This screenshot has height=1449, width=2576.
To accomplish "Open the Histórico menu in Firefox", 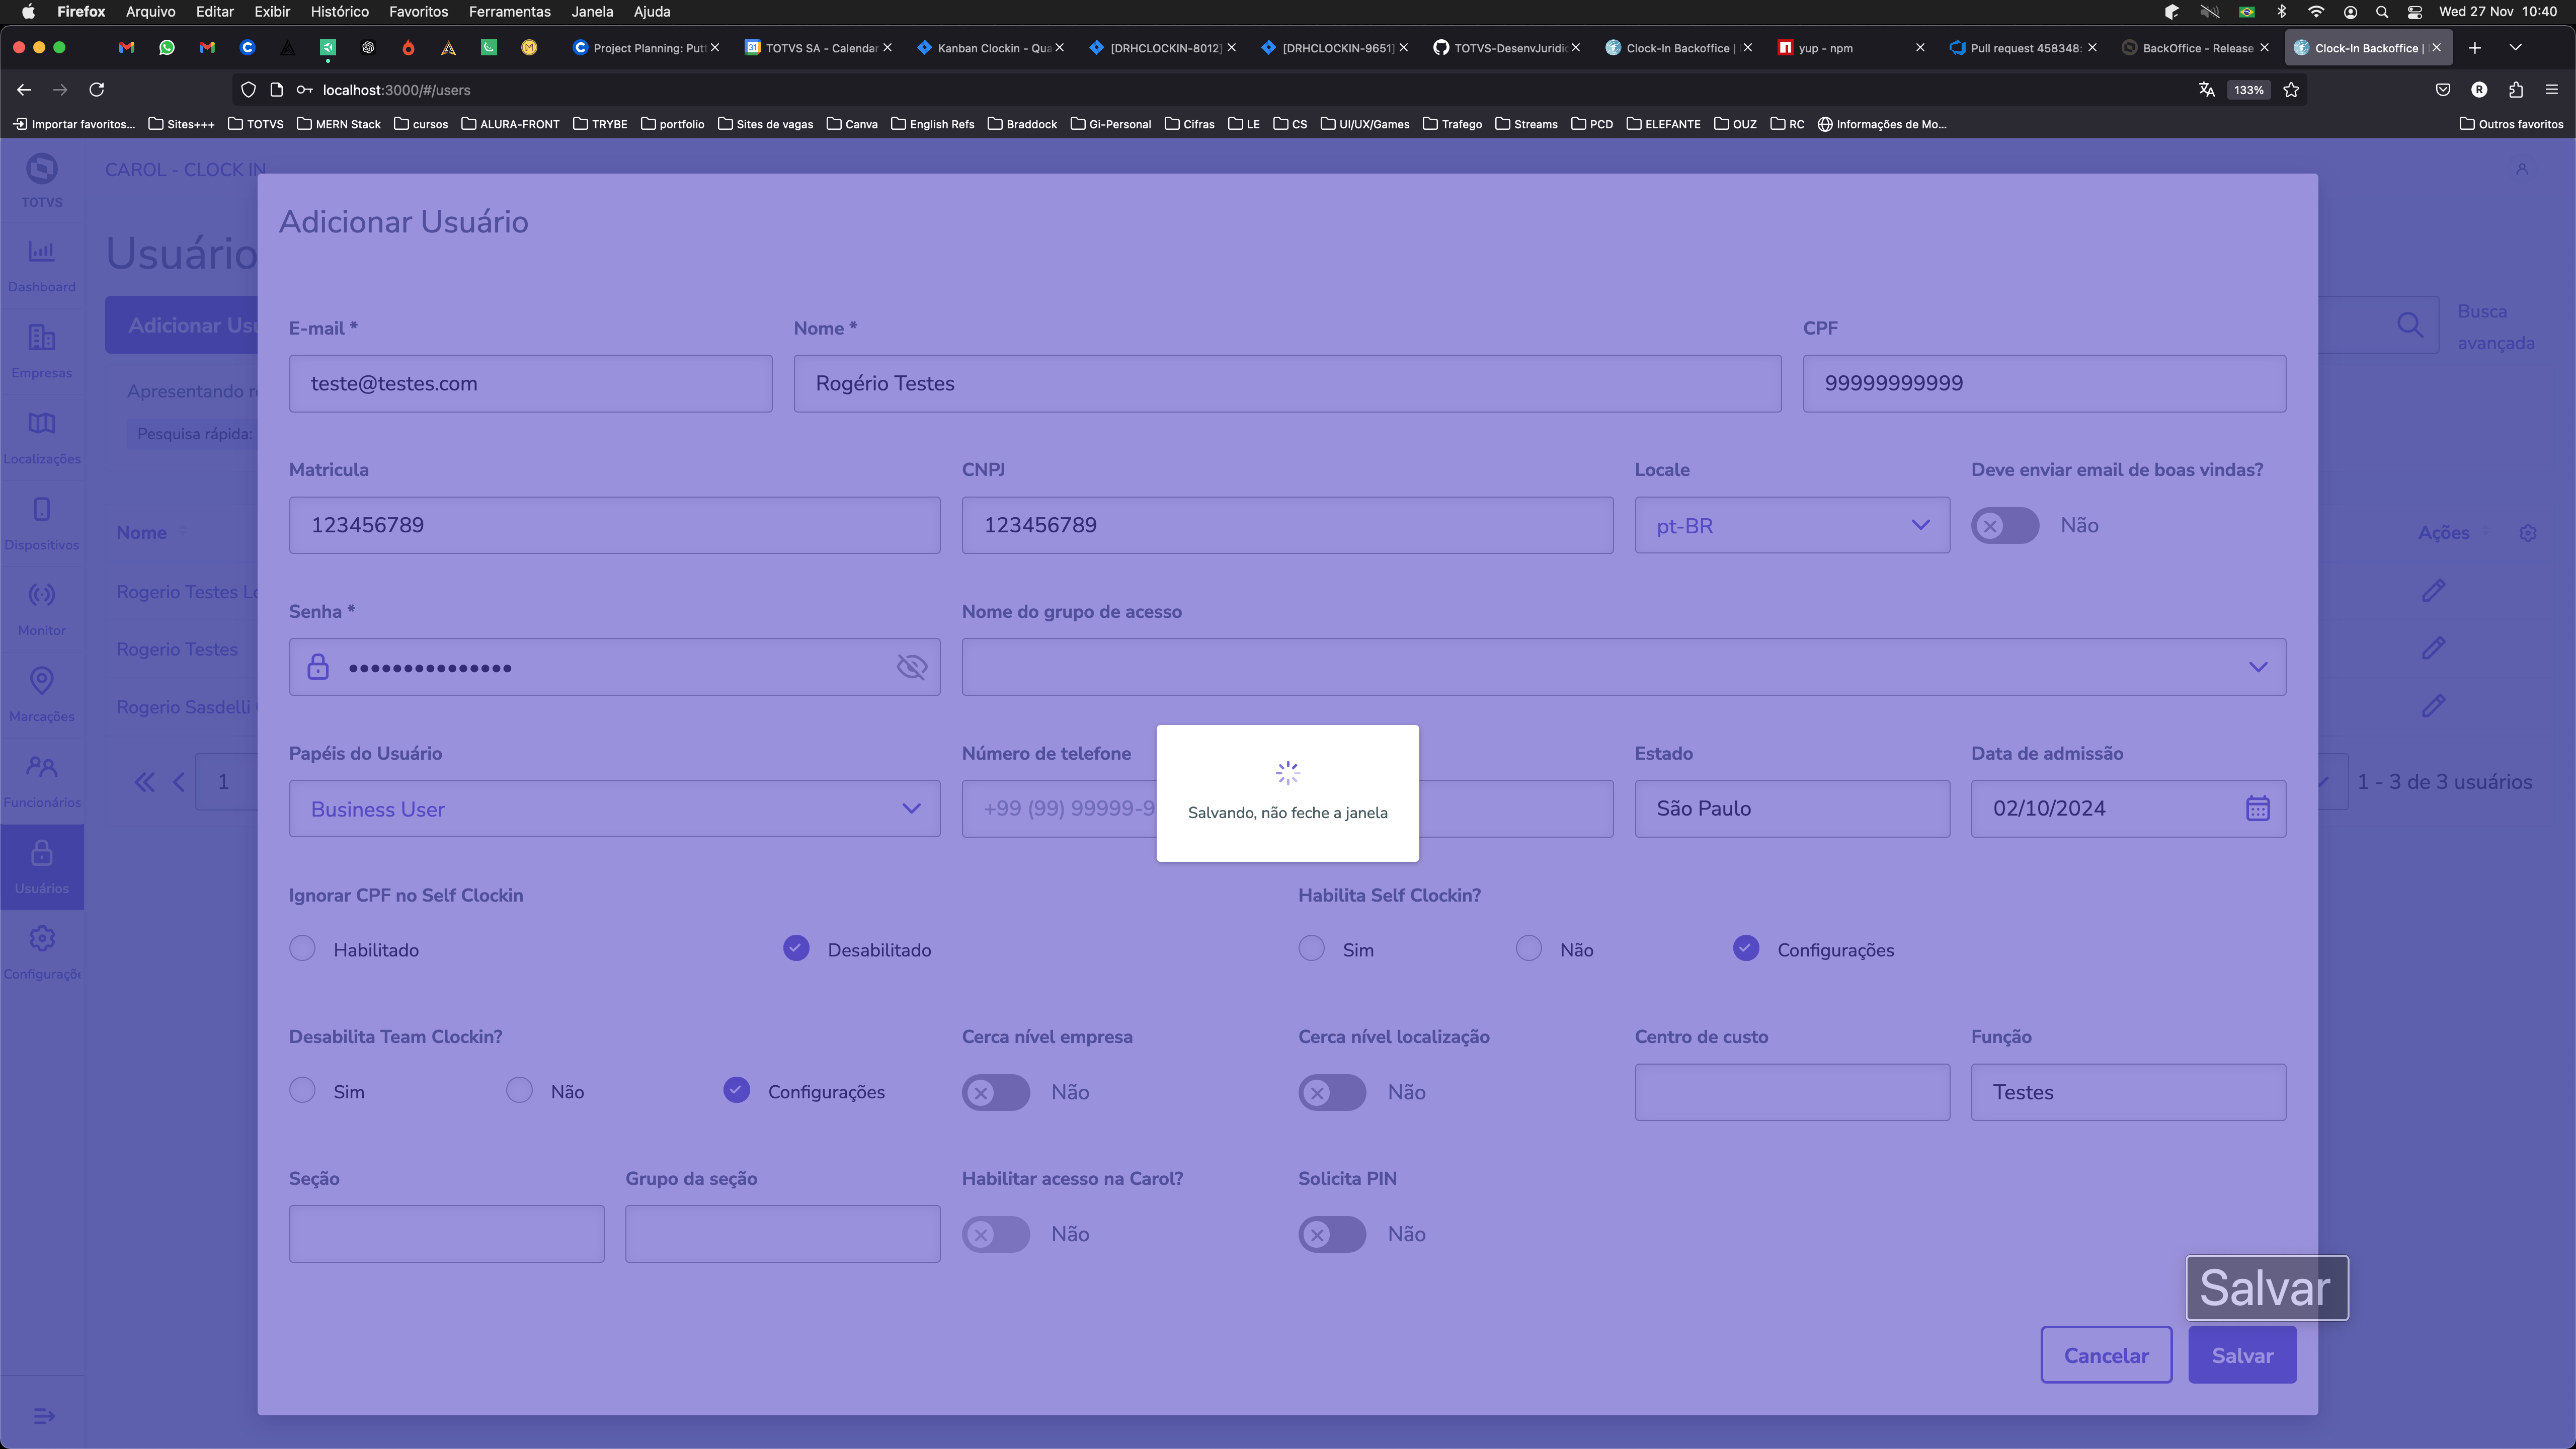I will click(339, 12).
